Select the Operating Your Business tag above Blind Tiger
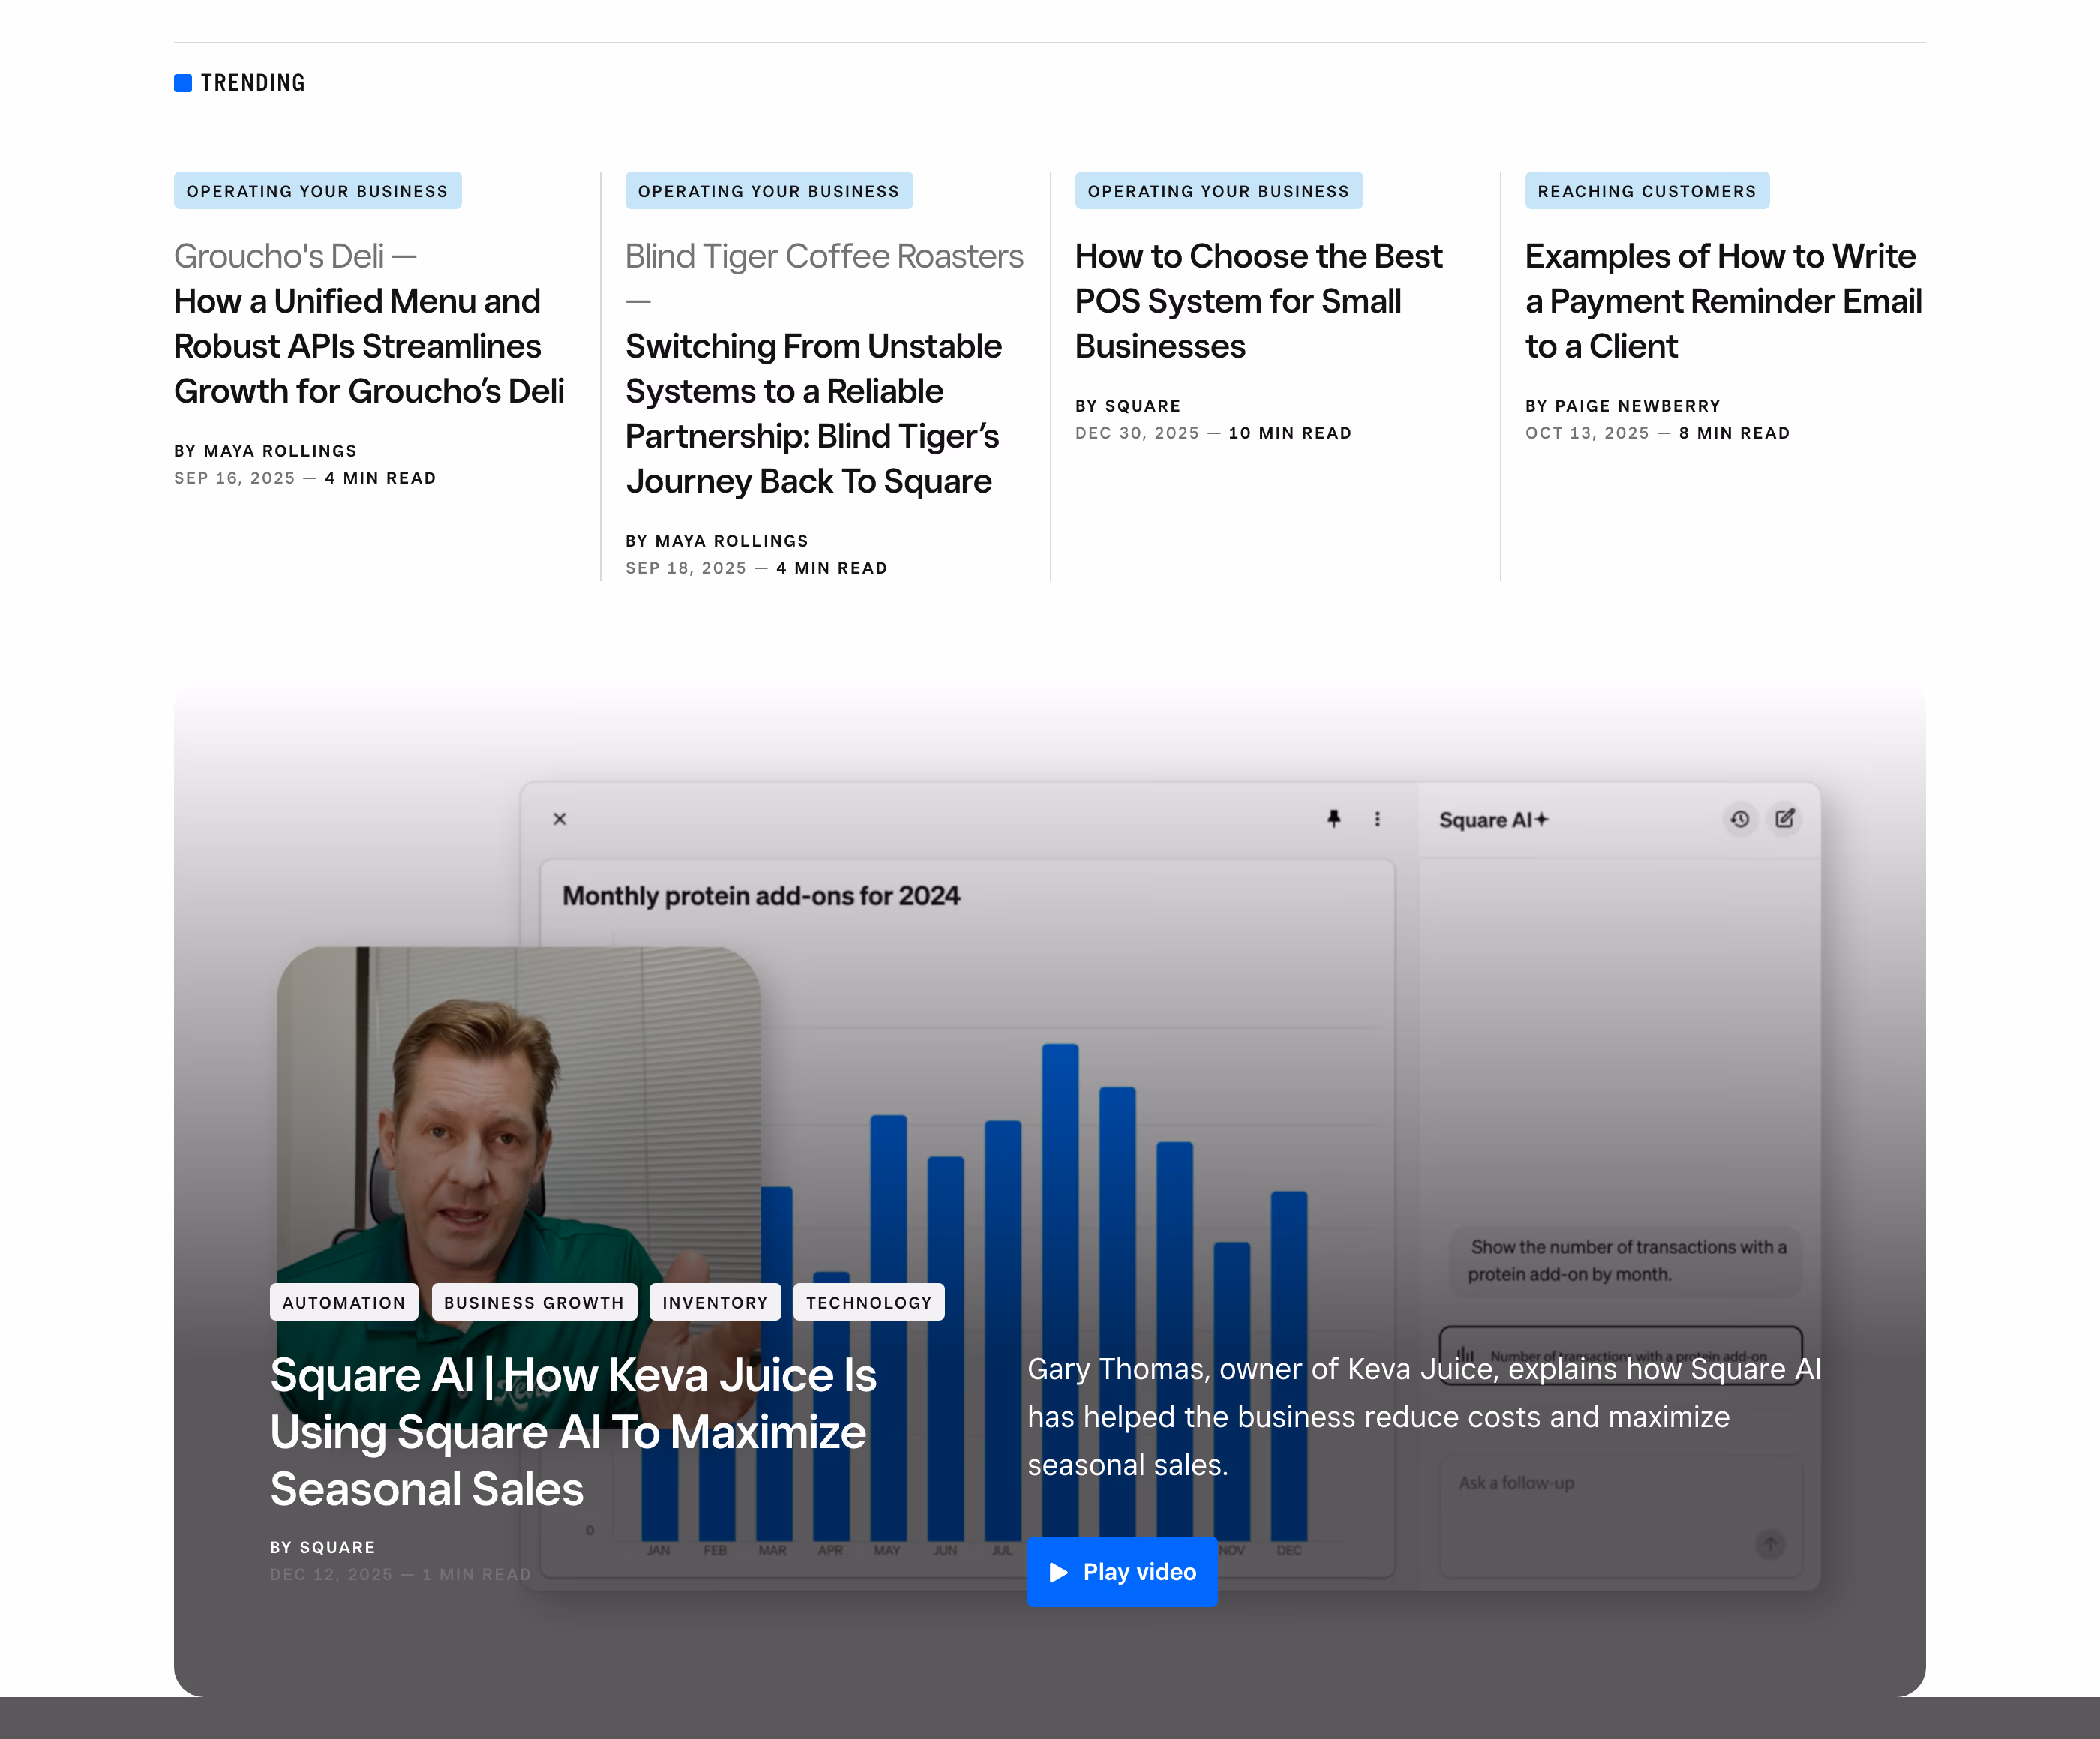This screenshot has height=1739, width=2100. [769, 191]
